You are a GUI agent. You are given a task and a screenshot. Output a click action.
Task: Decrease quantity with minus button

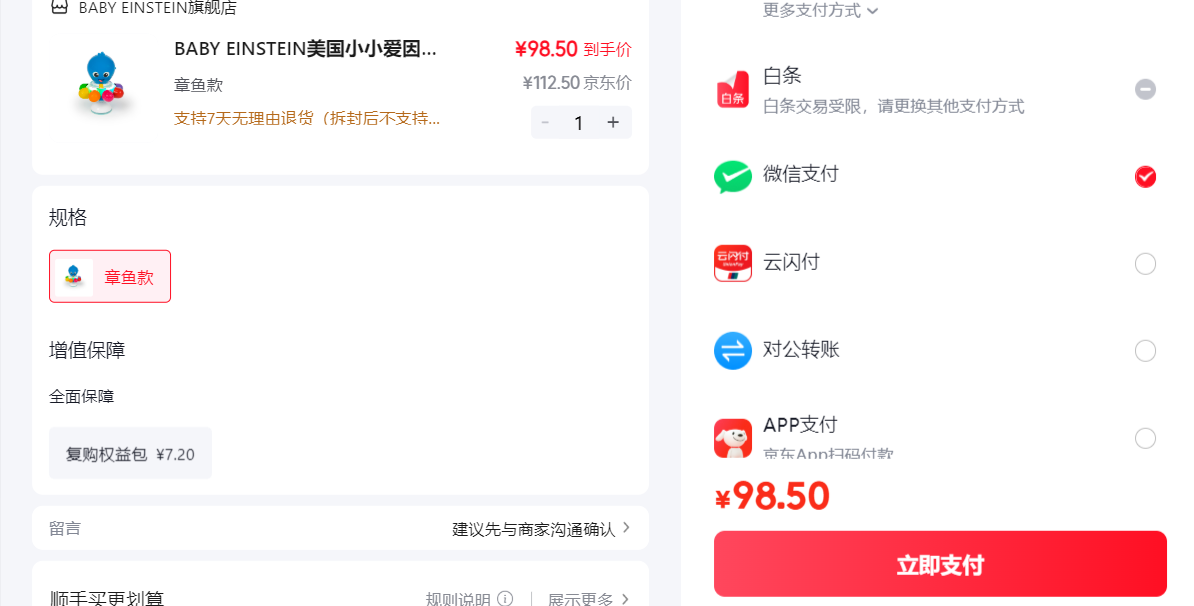[x=545, y=123]
